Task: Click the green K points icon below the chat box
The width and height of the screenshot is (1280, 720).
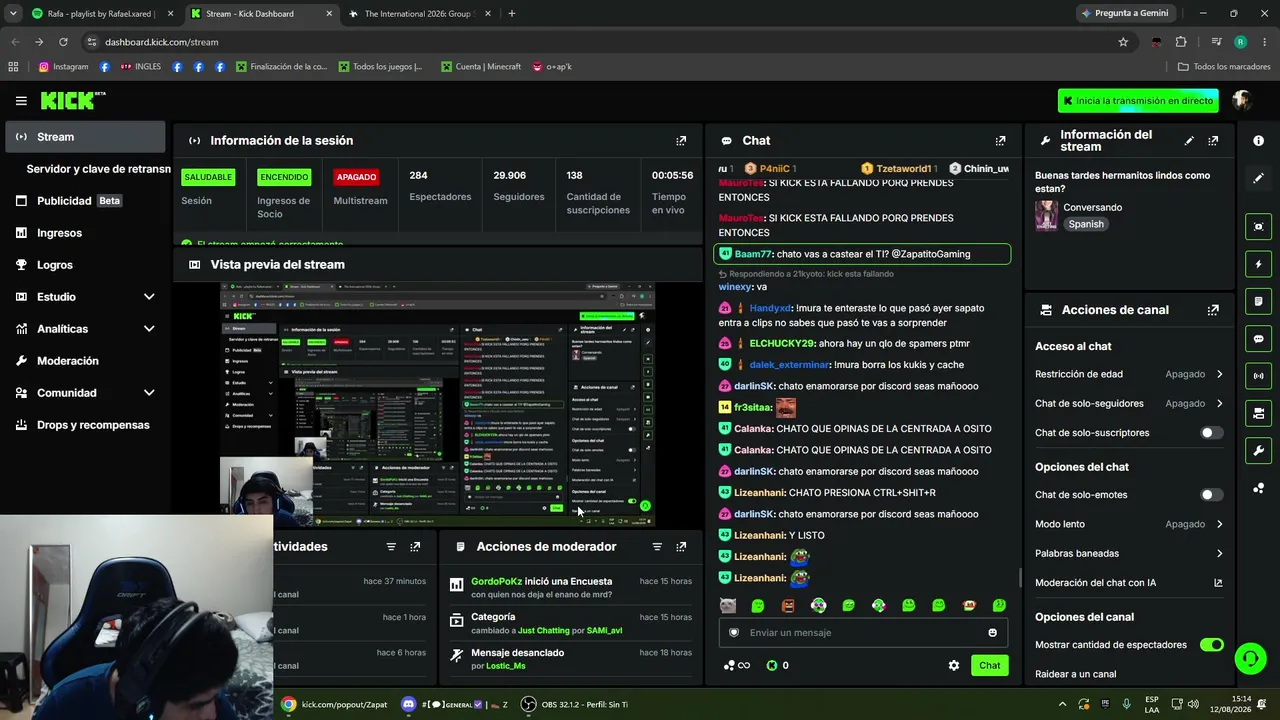Action: (x=771, y=665)
